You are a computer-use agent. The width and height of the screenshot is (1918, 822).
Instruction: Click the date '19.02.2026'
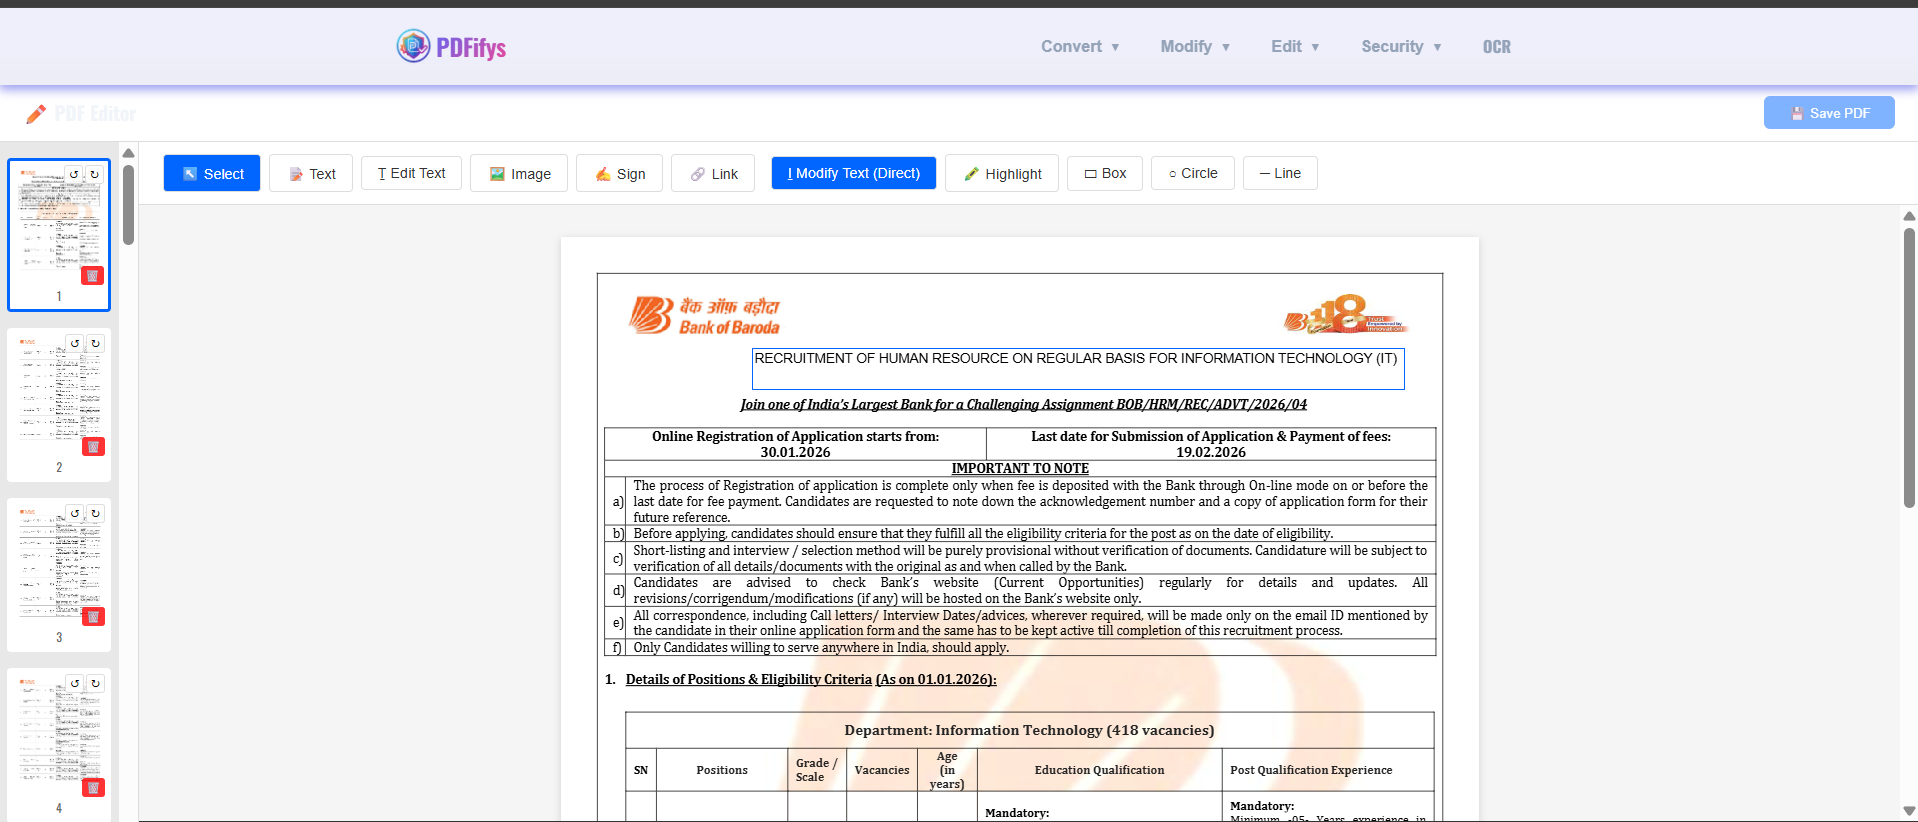[1211, 452]
